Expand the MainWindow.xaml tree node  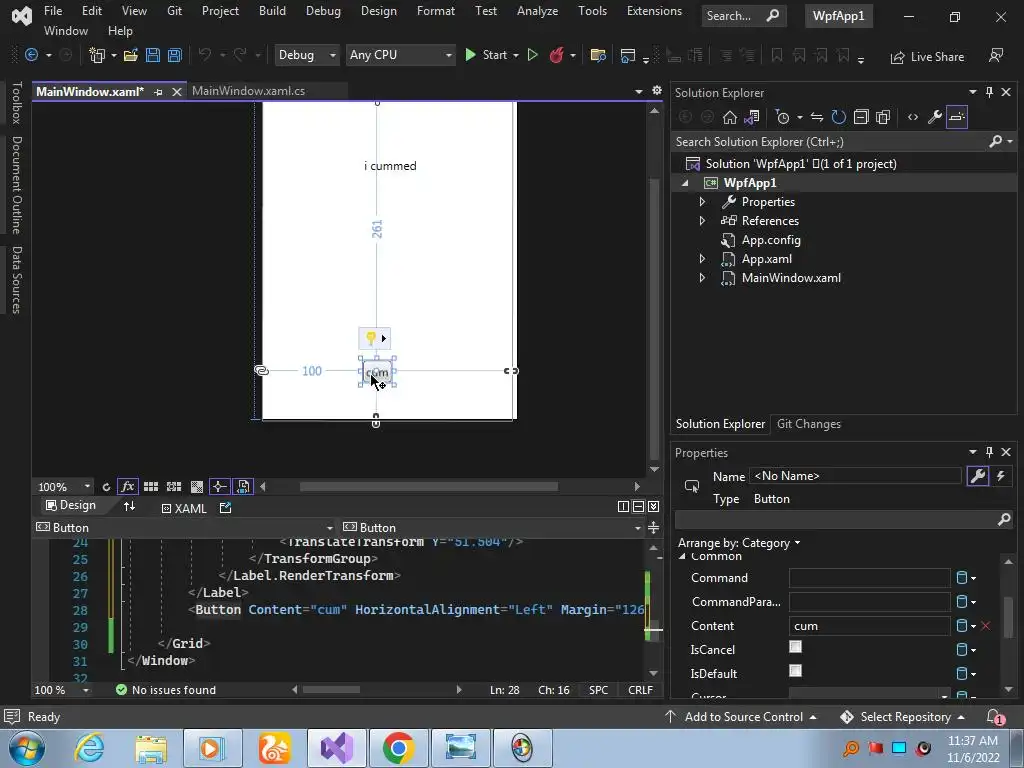tap(702, 278)
